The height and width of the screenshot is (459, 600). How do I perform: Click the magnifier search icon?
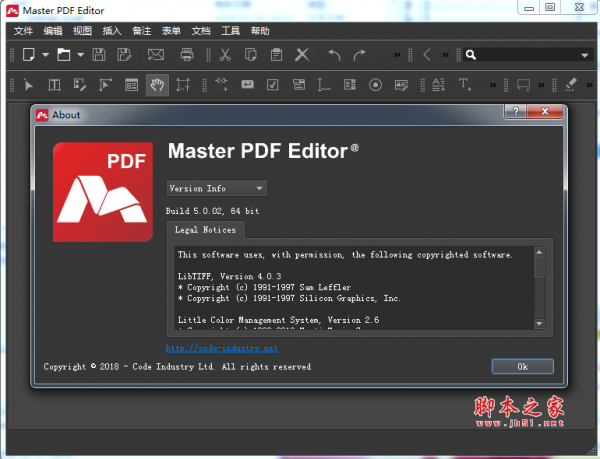[x=471, y=55]
